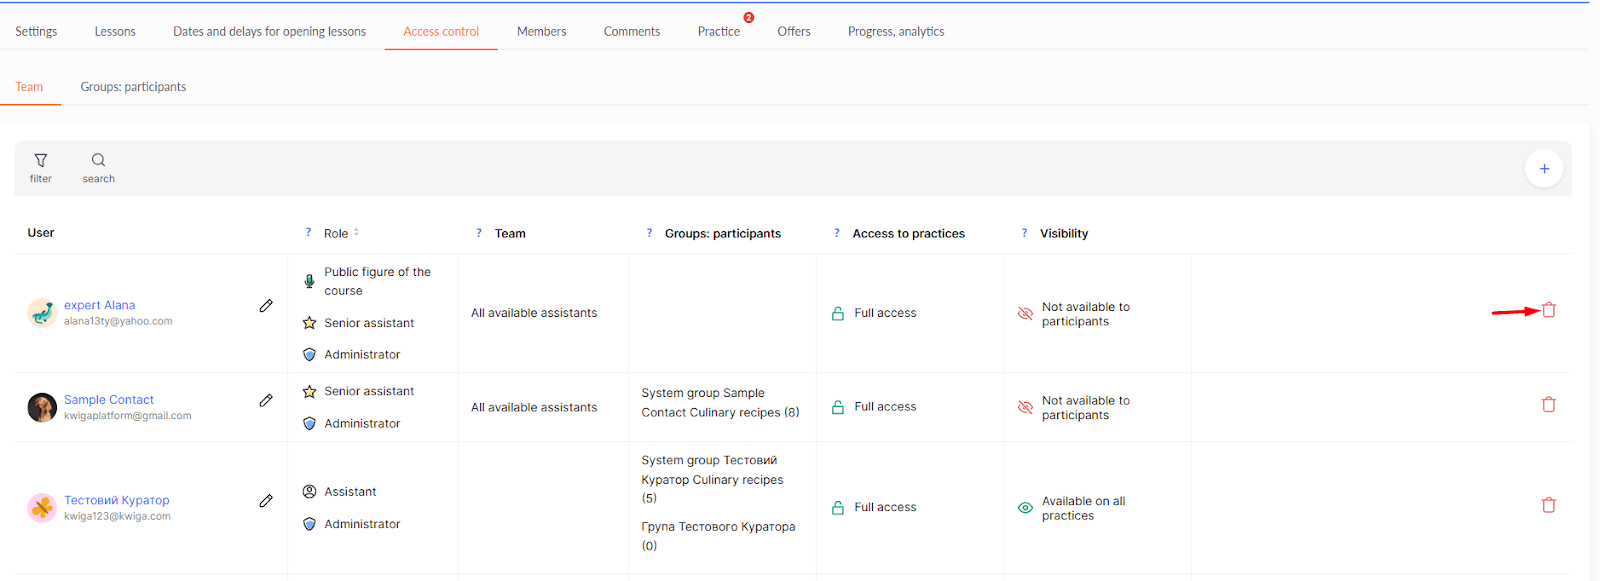Open expert Alana's profile link
The width and height of the screenshot is (1600, 581).
coord(99,305)
